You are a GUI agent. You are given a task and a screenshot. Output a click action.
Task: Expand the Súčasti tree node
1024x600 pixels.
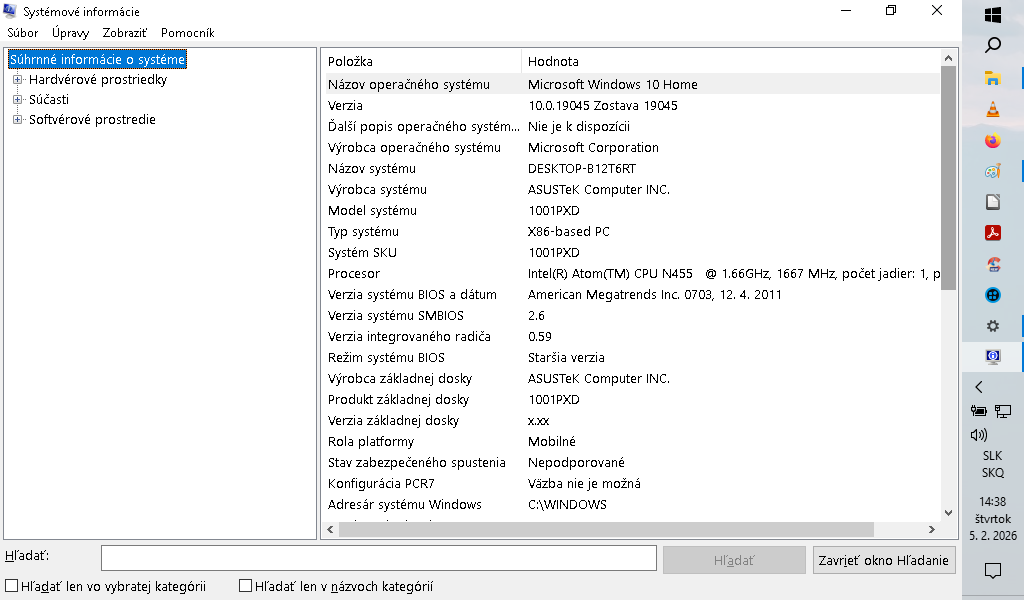click(x=17, y=100)
